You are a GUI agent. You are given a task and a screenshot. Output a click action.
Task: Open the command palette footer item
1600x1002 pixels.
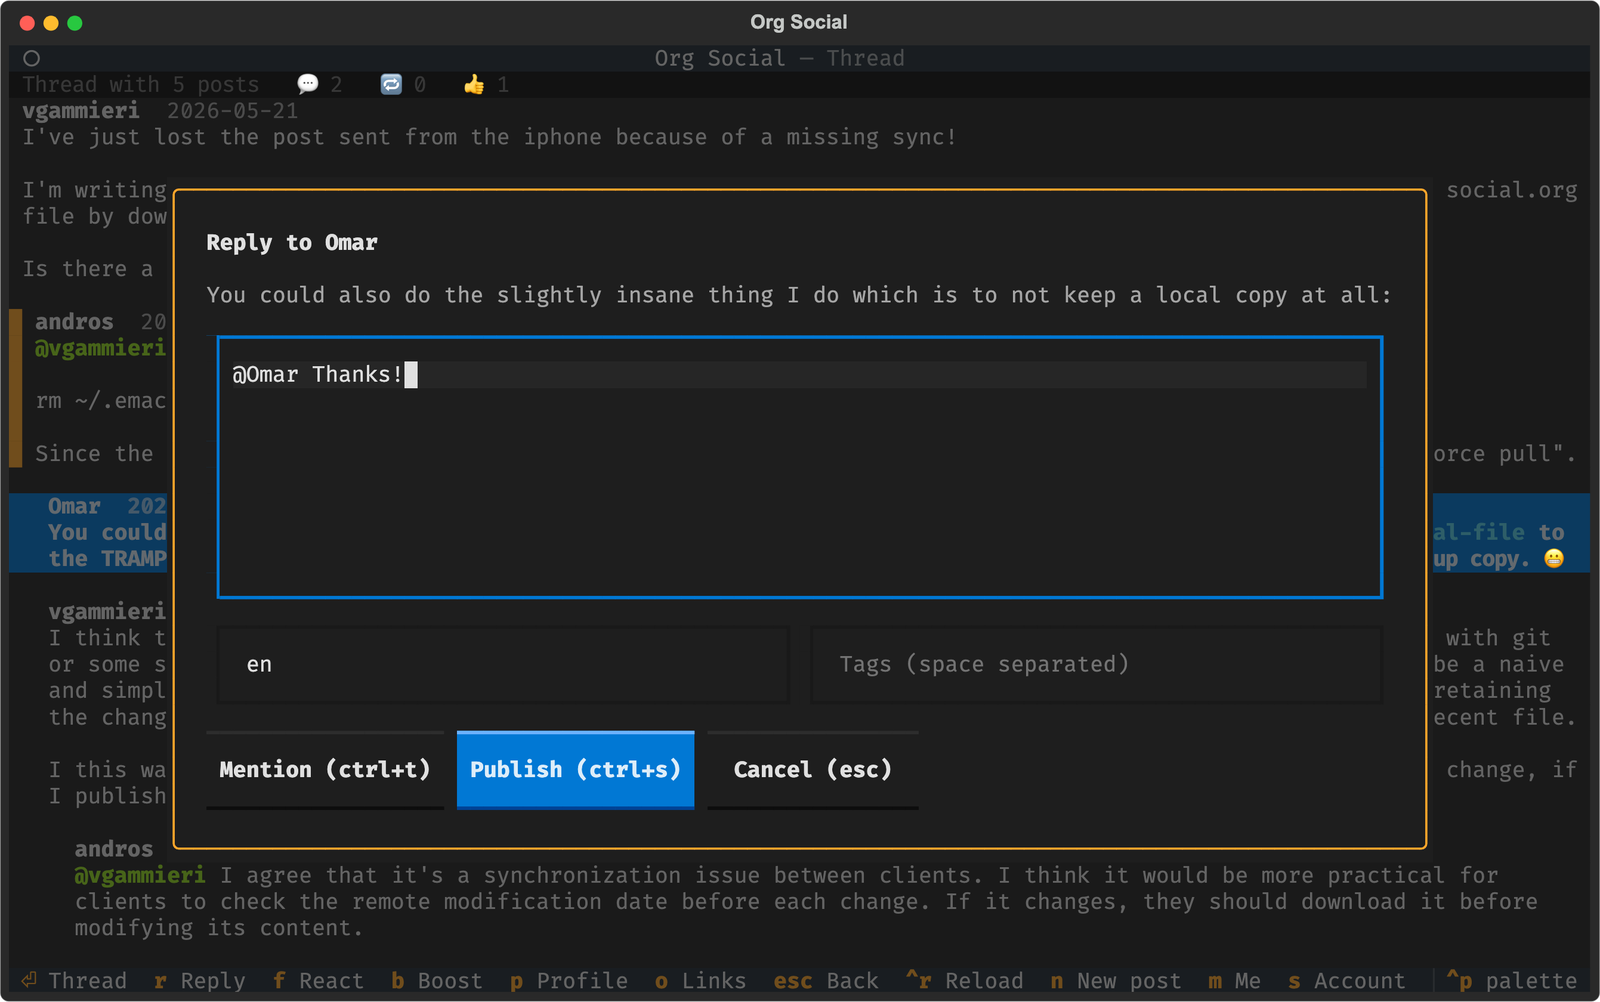pyautogui.click(x=1512, y=981)
